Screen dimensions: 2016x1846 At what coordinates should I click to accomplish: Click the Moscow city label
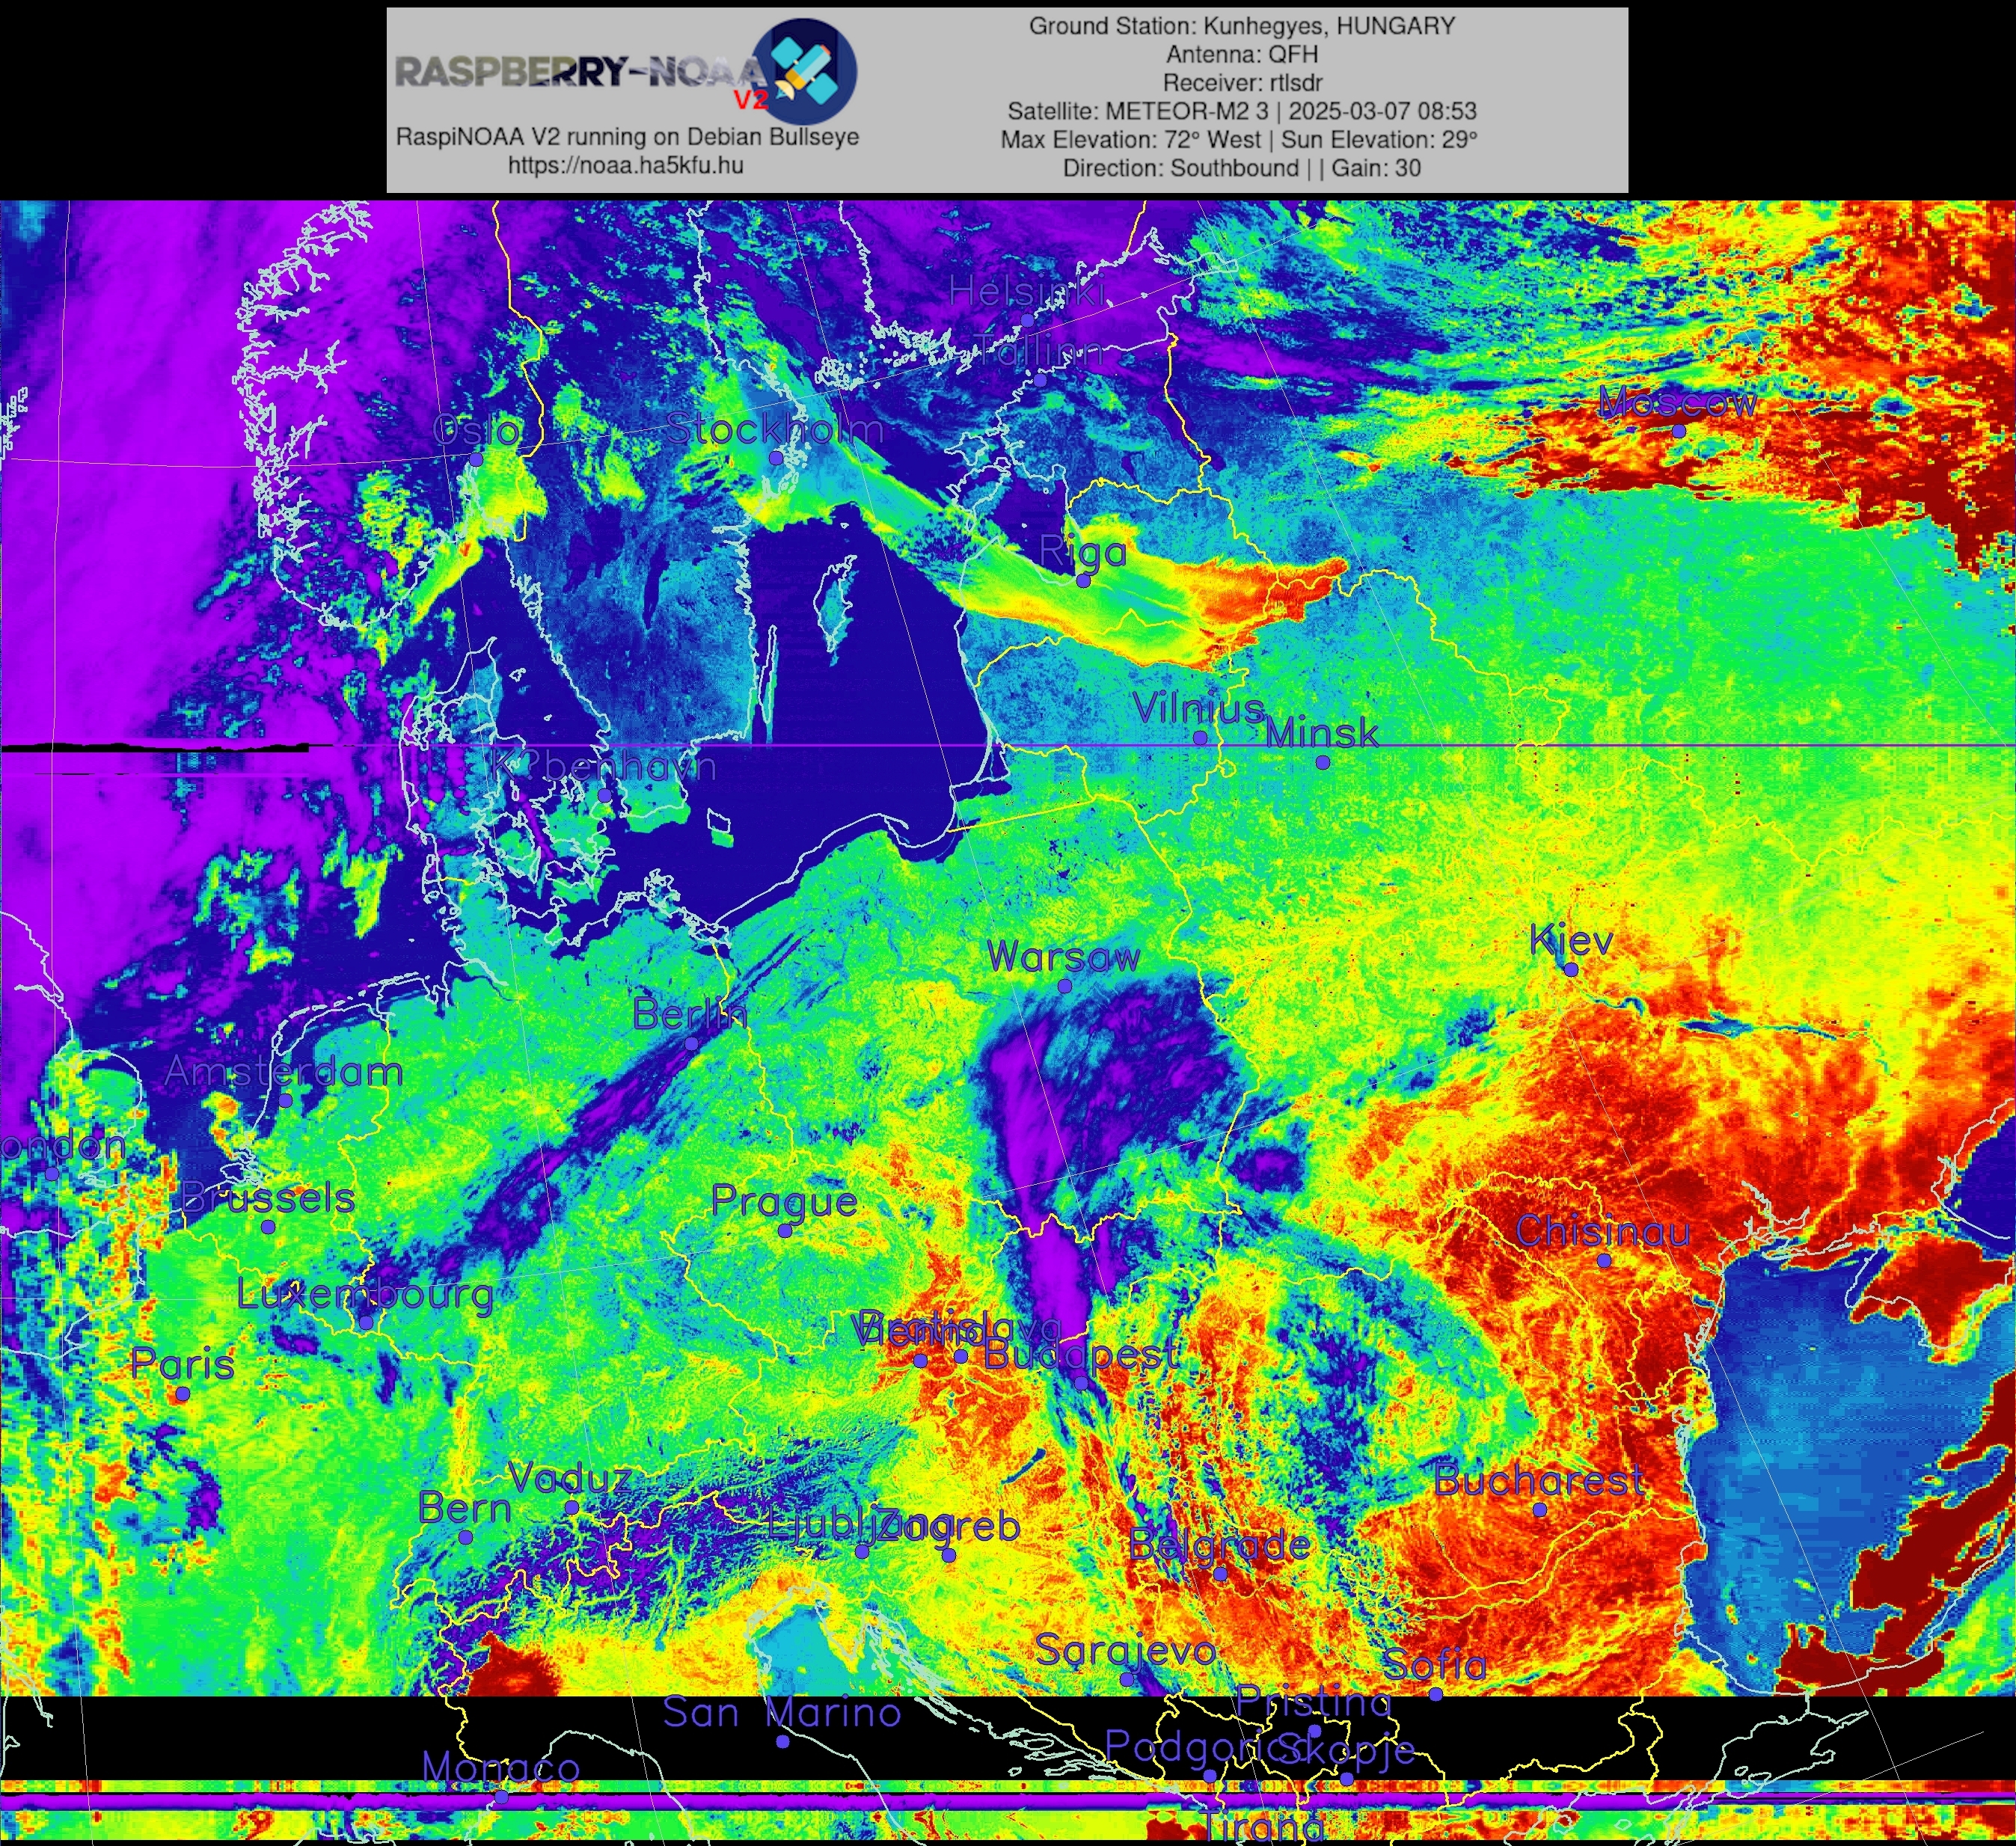[x=1677, y=403]
